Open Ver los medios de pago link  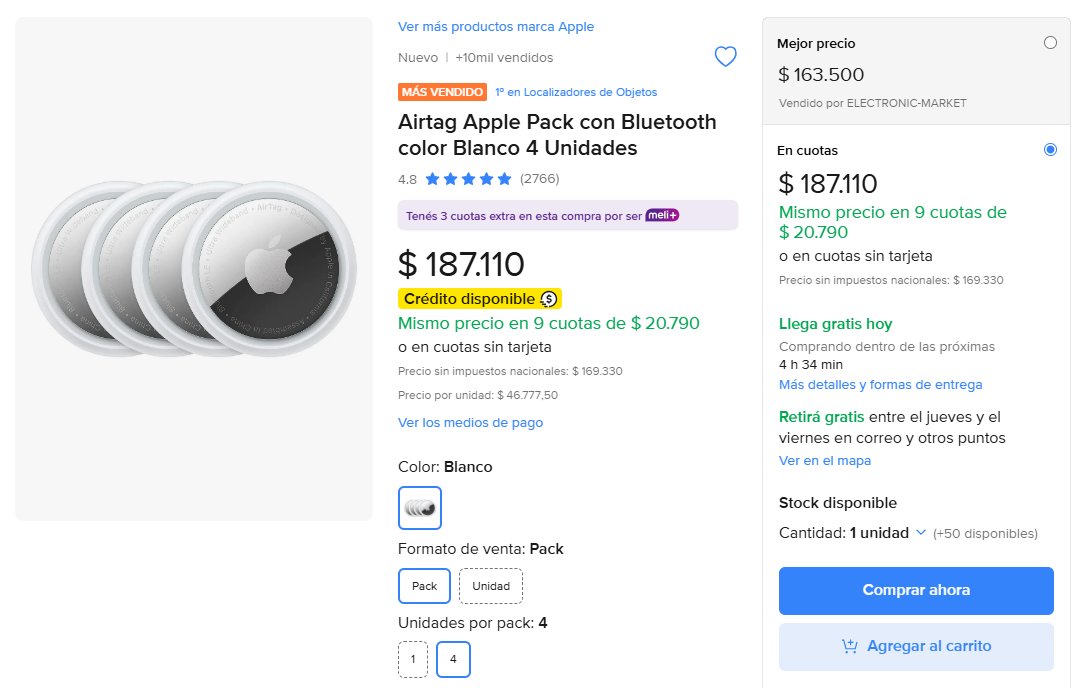point(470,423)
